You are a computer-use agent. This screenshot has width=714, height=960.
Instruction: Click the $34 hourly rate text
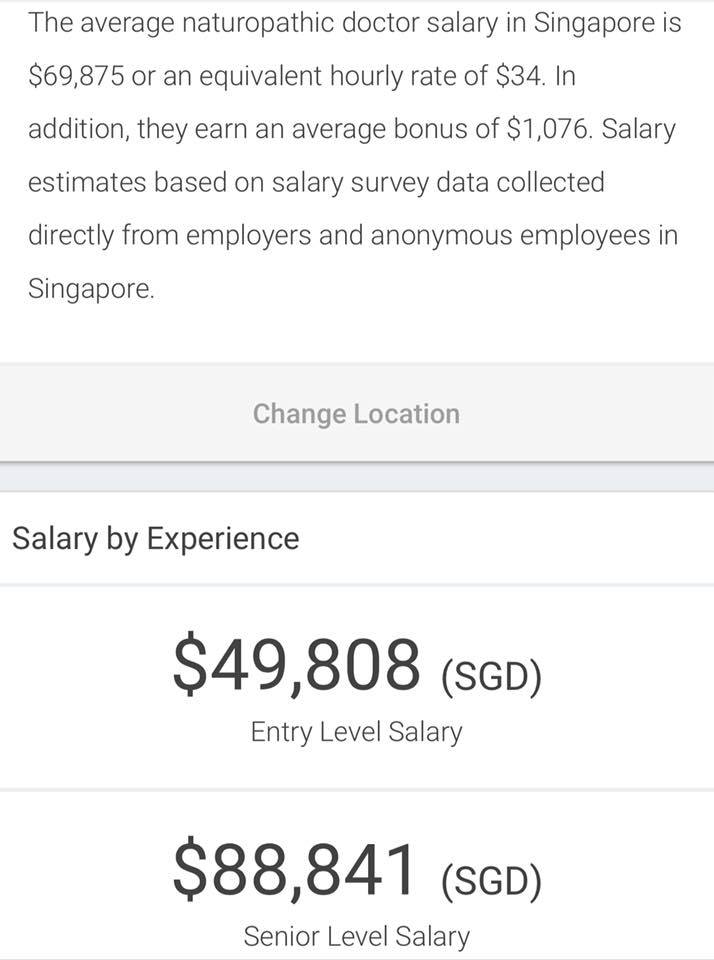(x=520, y=76)
